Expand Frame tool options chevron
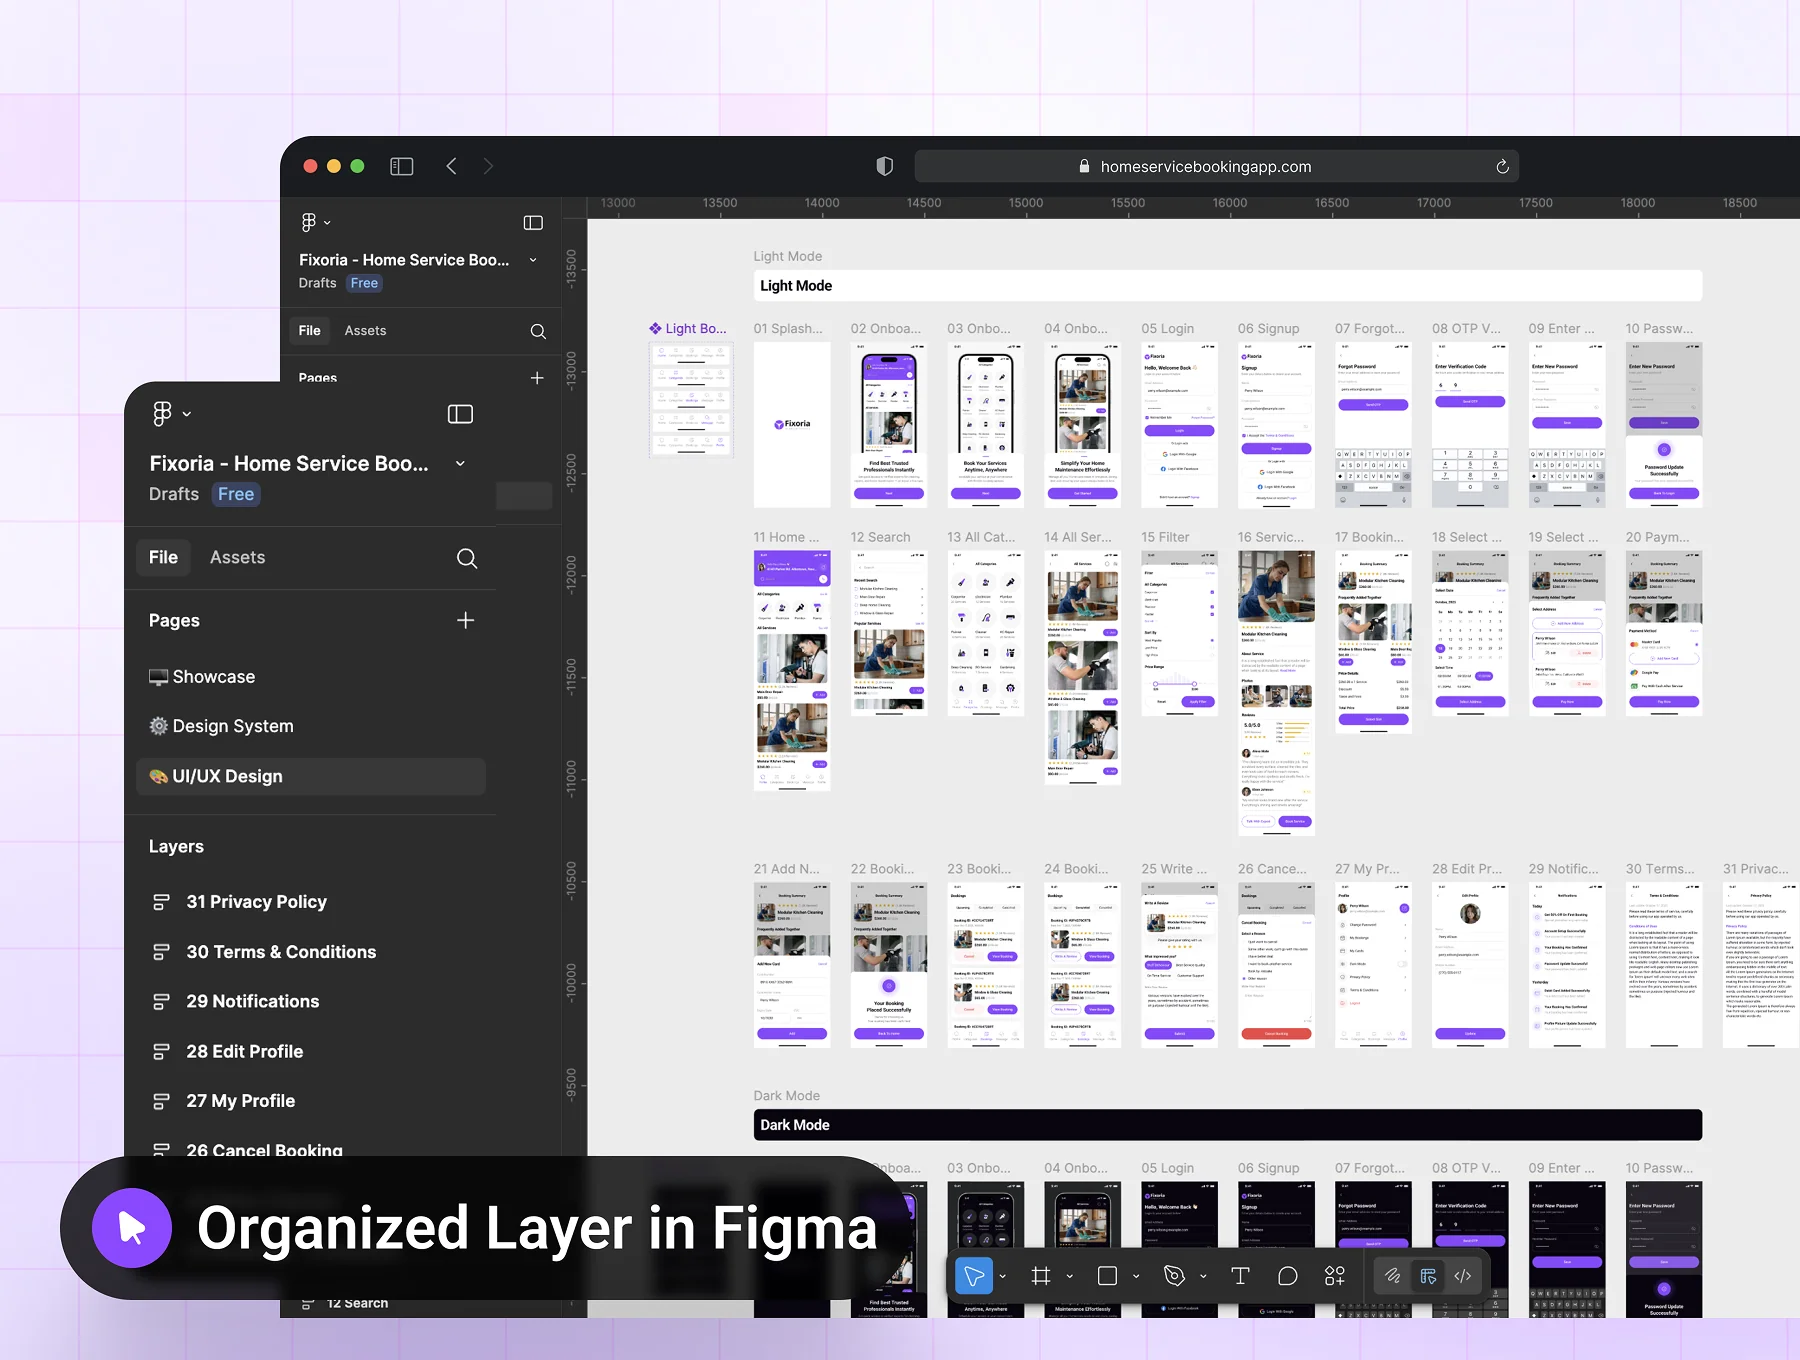Screen dimensions: 1800x1360 (1070, 1277)
